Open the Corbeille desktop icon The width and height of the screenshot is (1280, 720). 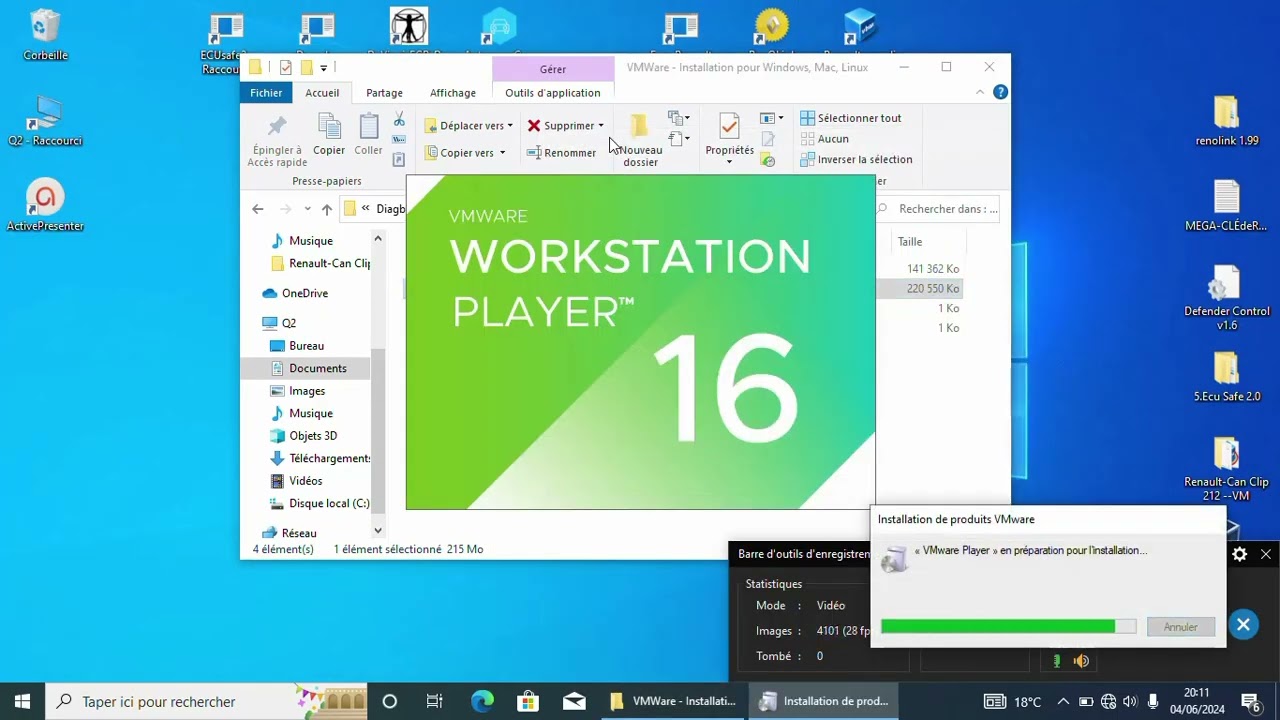pyautogui.click(x=45, y=34)
